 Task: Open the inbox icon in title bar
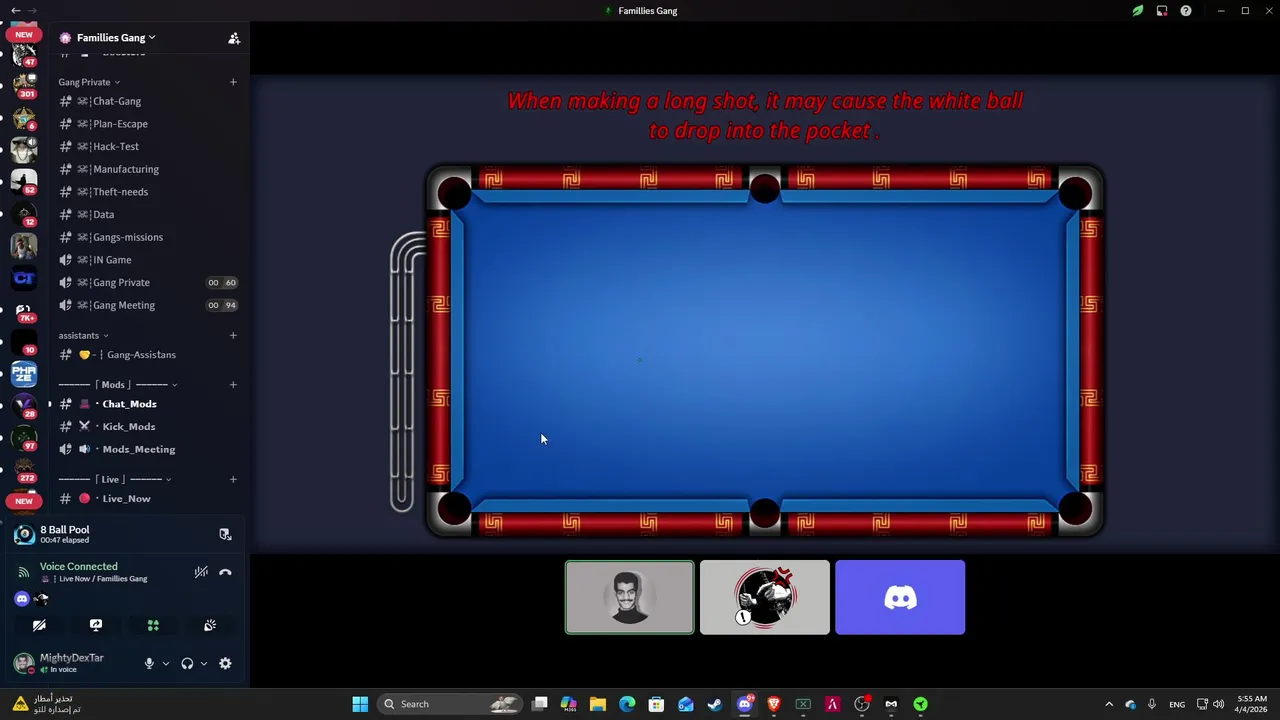1162,11
